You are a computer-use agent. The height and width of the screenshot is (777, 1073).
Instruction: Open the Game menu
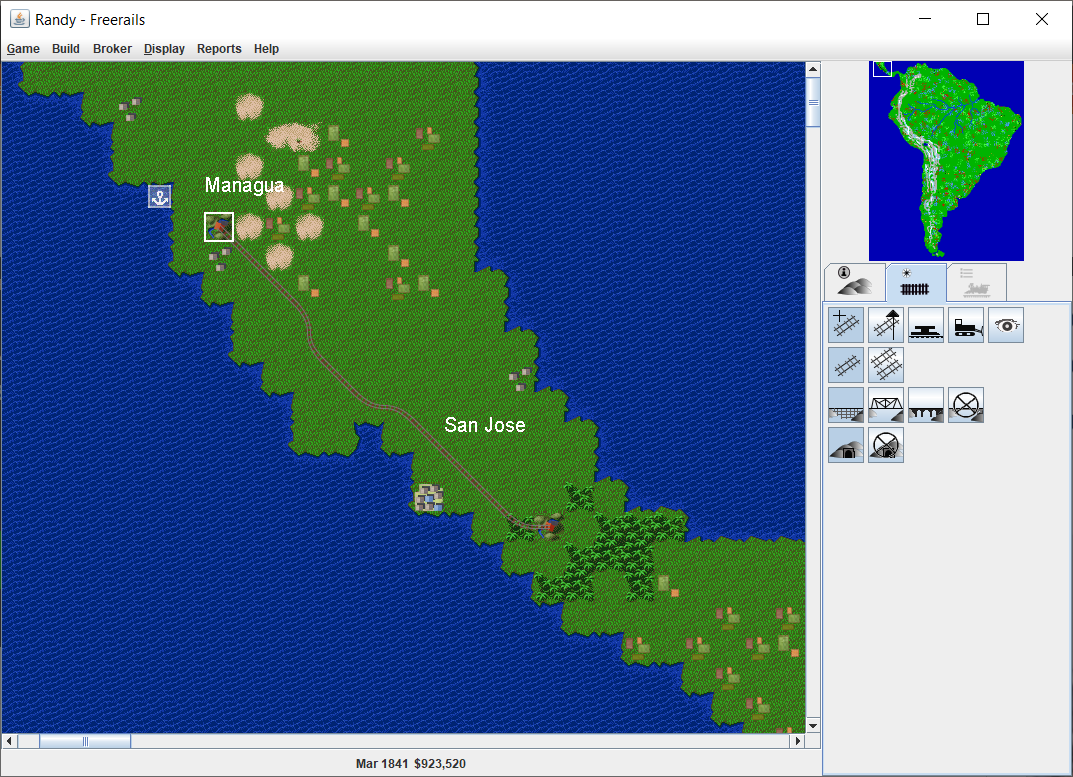[x=23, y=49]
